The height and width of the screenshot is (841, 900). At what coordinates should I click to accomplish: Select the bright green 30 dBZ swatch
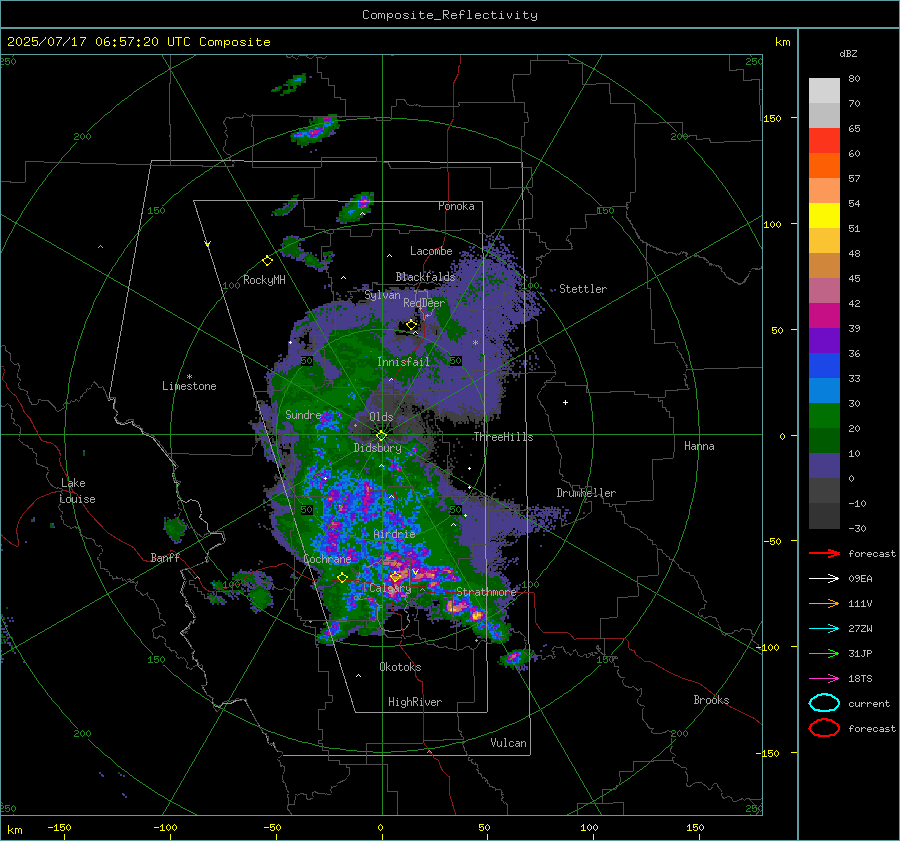[x=824, y=415]
